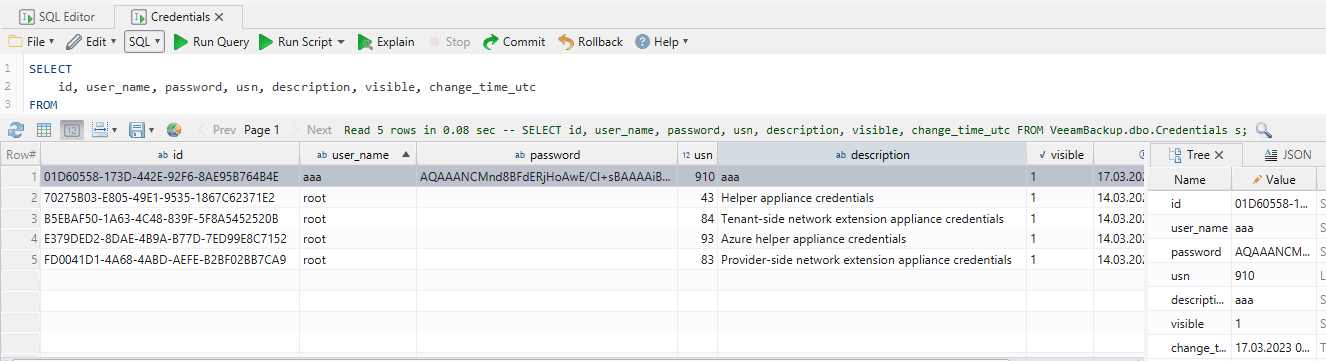The width and height of the screenshot is (1326, 361).
Task: Close the Tree tab
Action: tap(1219, 155)
